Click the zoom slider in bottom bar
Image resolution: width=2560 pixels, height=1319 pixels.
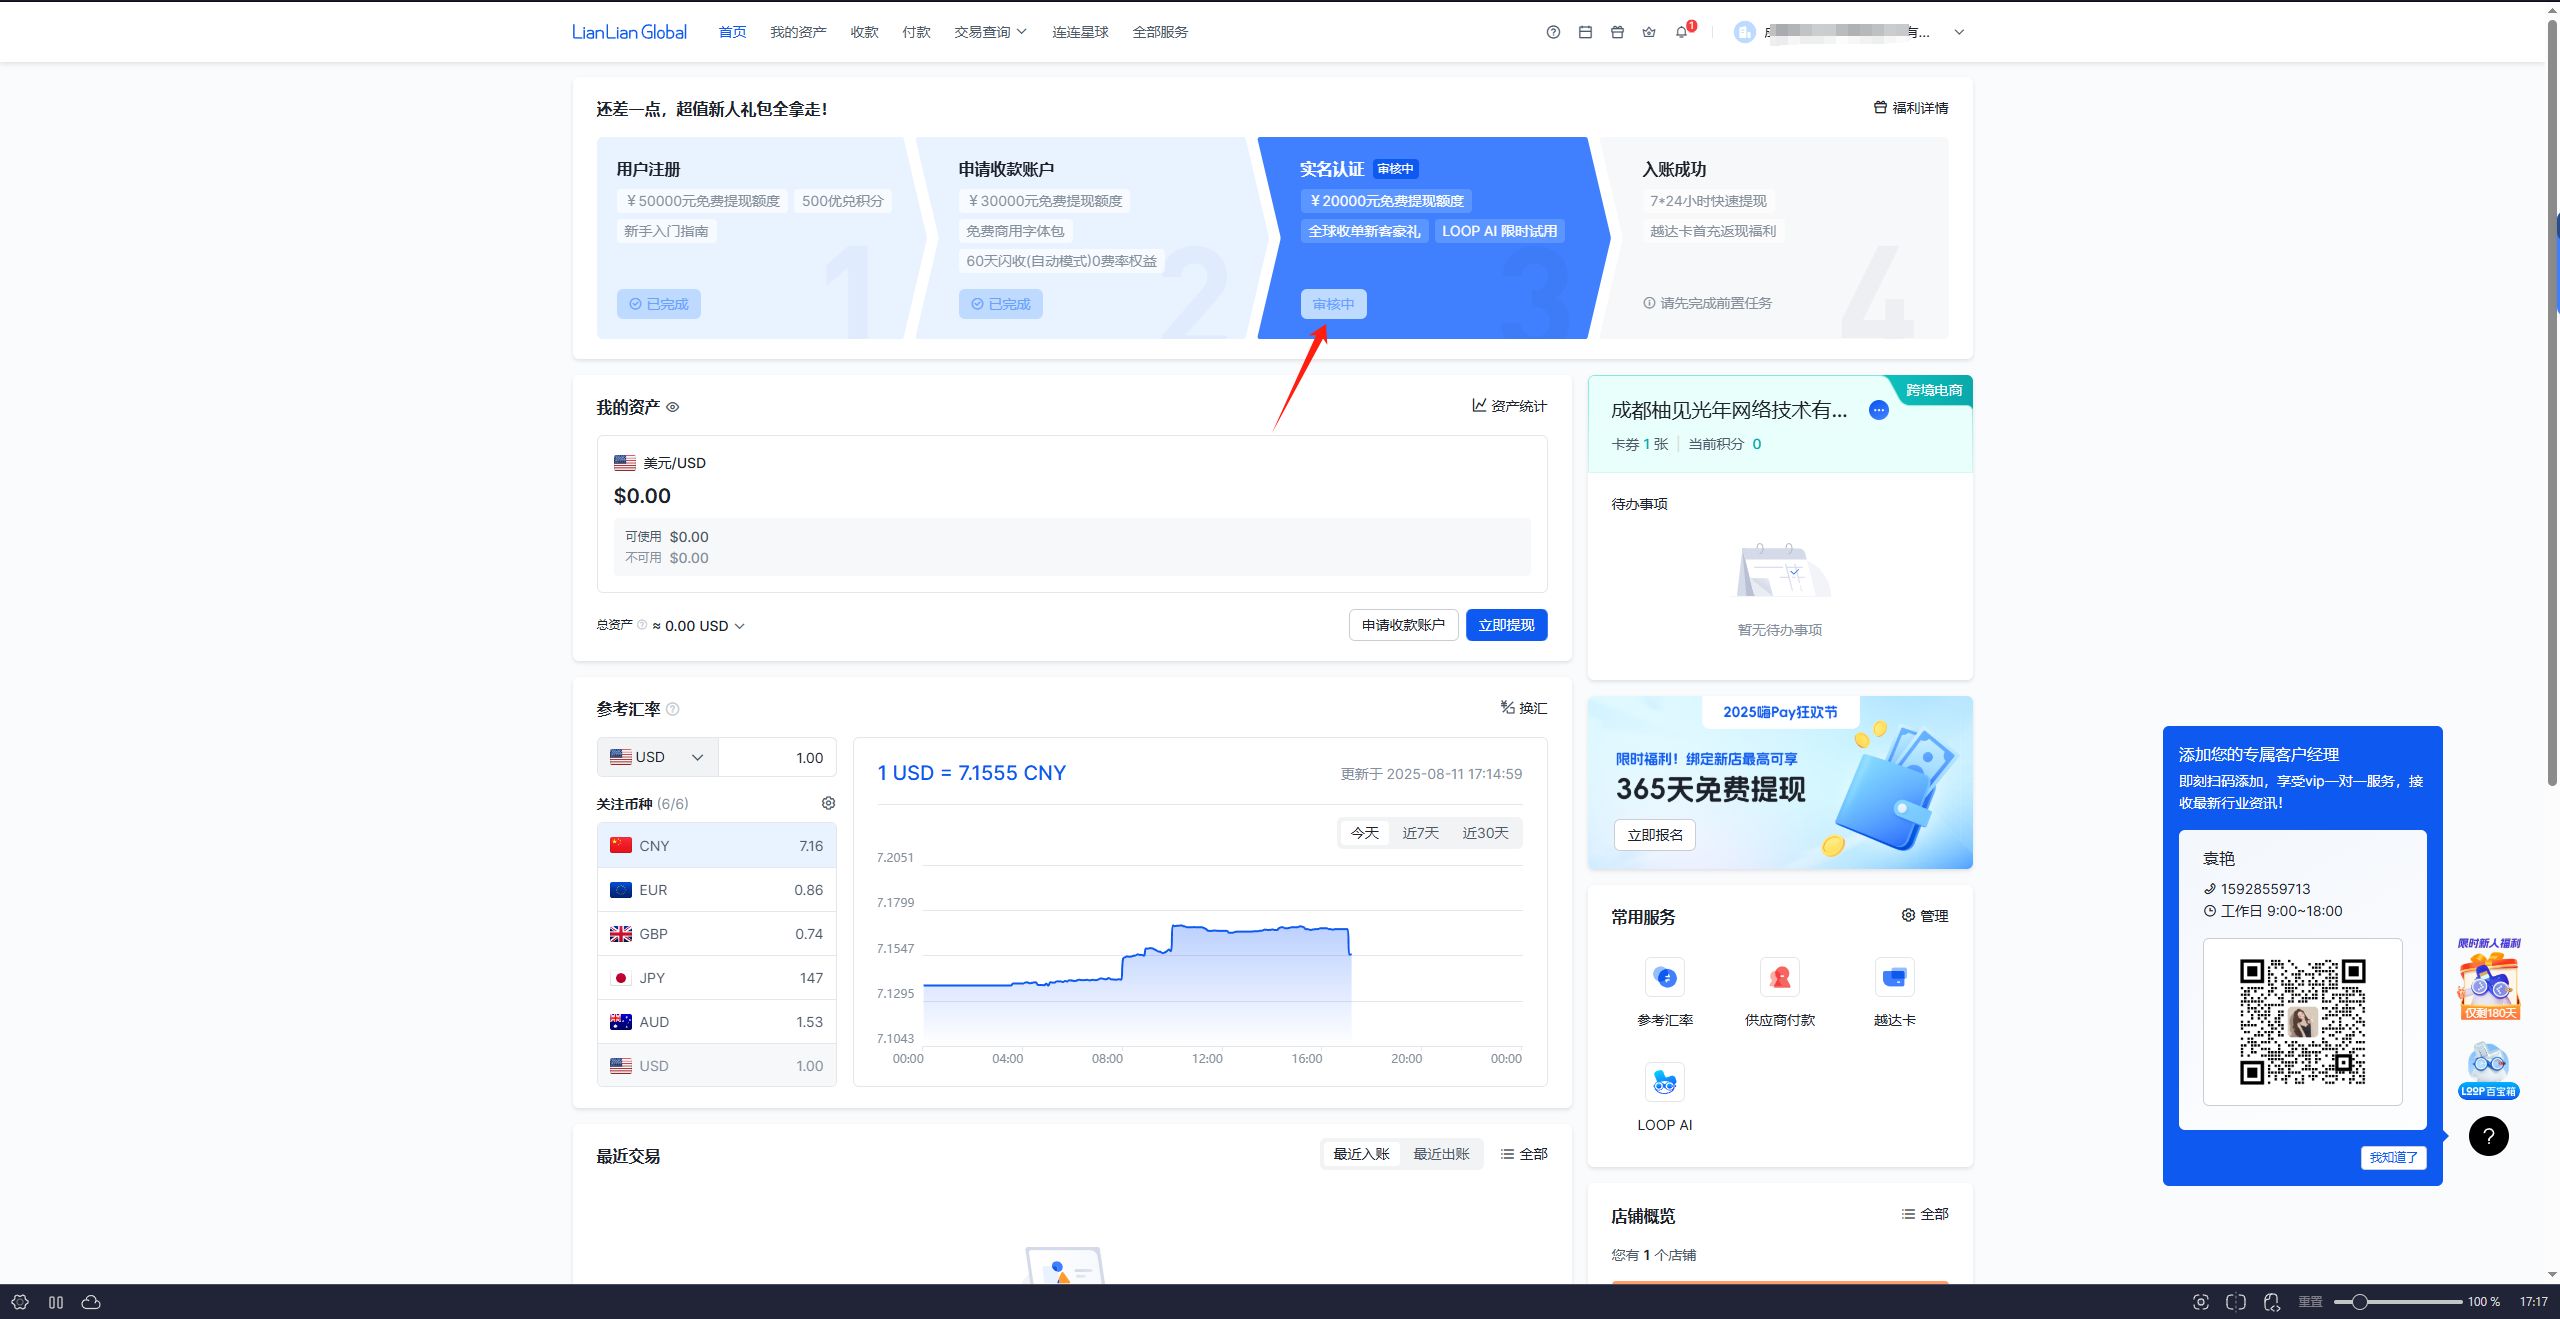coord(2398,1302)
